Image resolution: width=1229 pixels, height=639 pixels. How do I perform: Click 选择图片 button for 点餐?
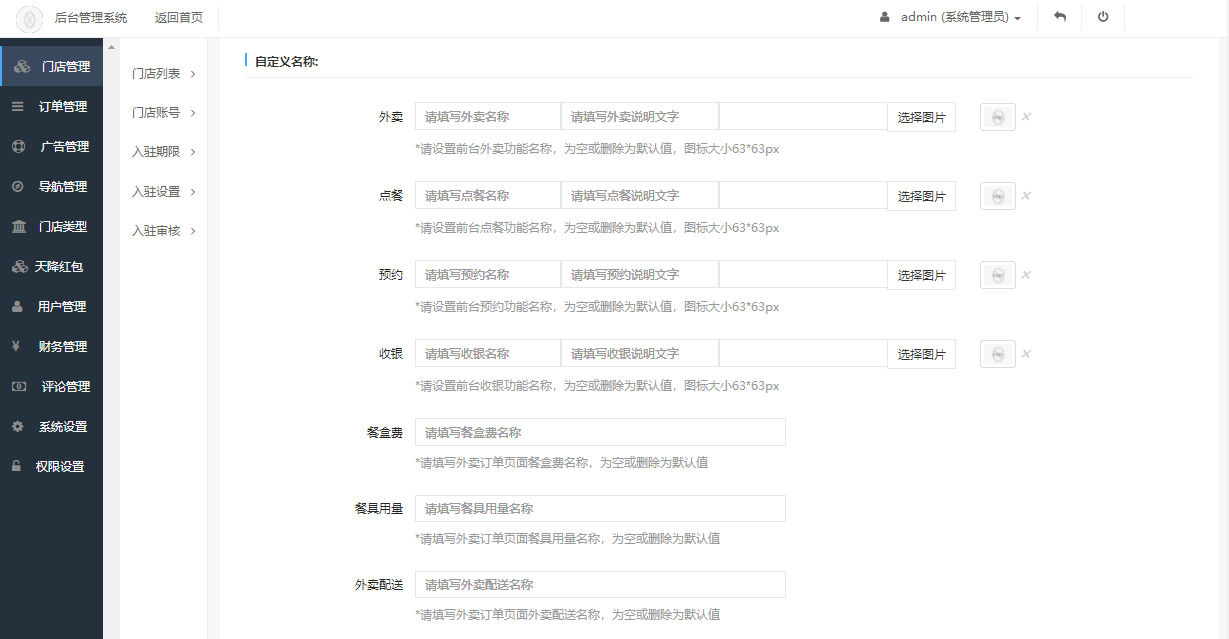click(x=921, y=196)
